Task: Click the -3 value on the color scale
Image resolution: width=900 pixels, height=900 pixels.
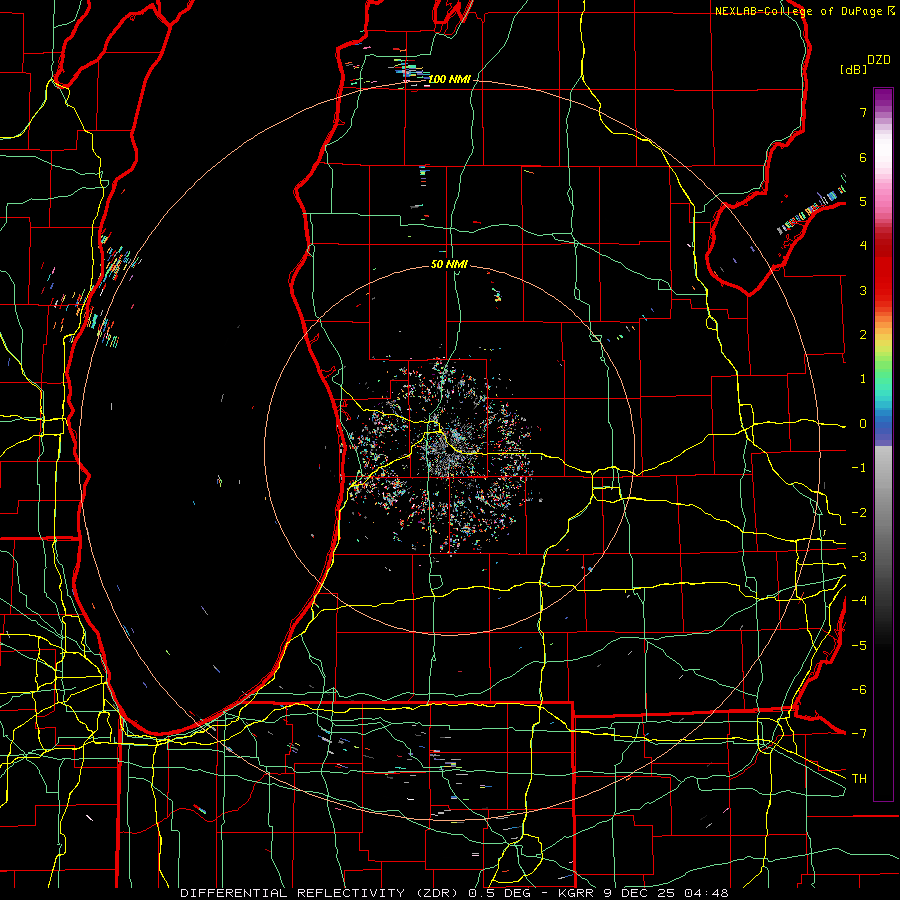Action: tap(859, 557)
